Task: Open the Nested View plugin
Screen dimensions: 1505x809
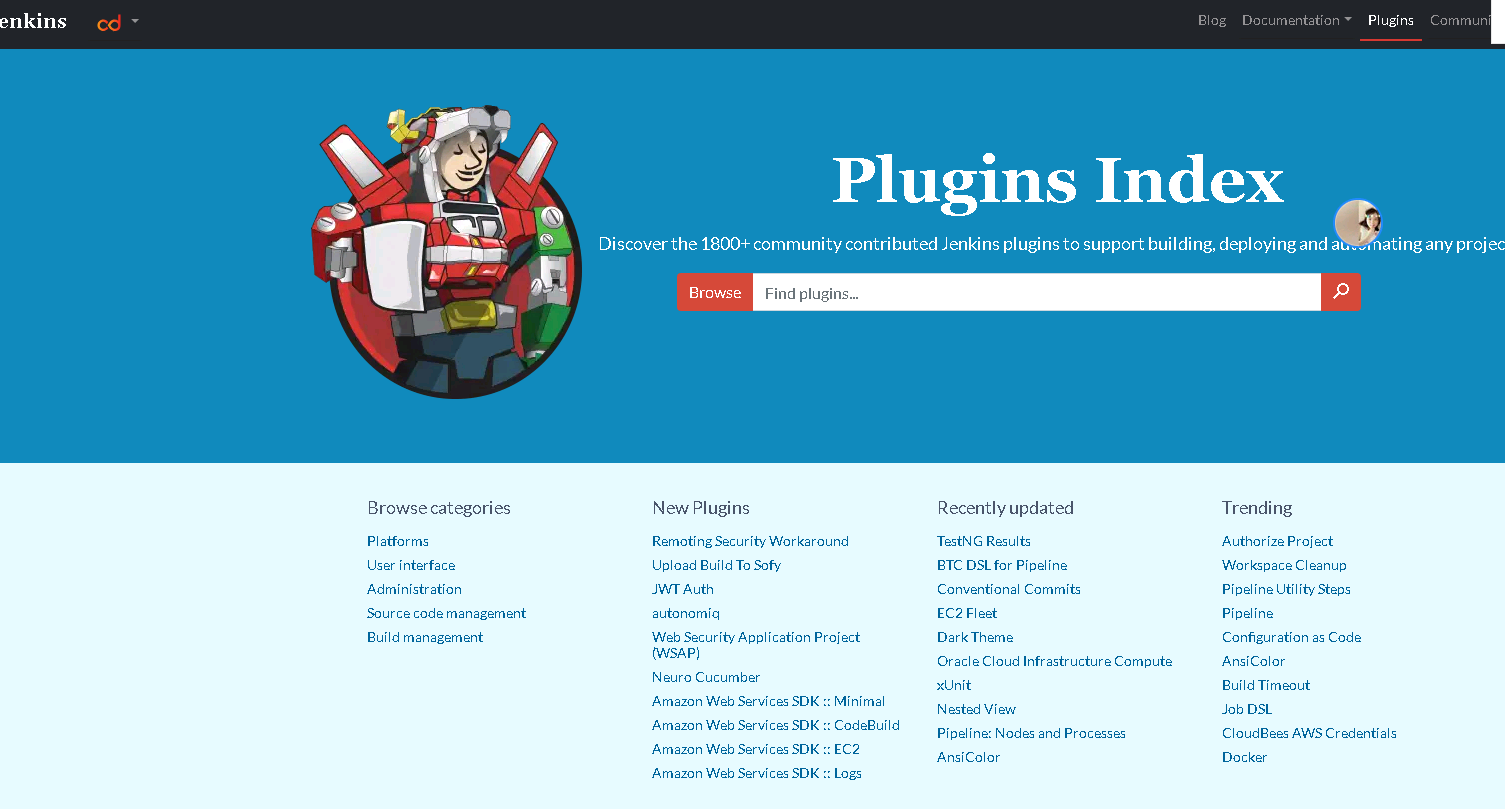Action: coord(976,709)
